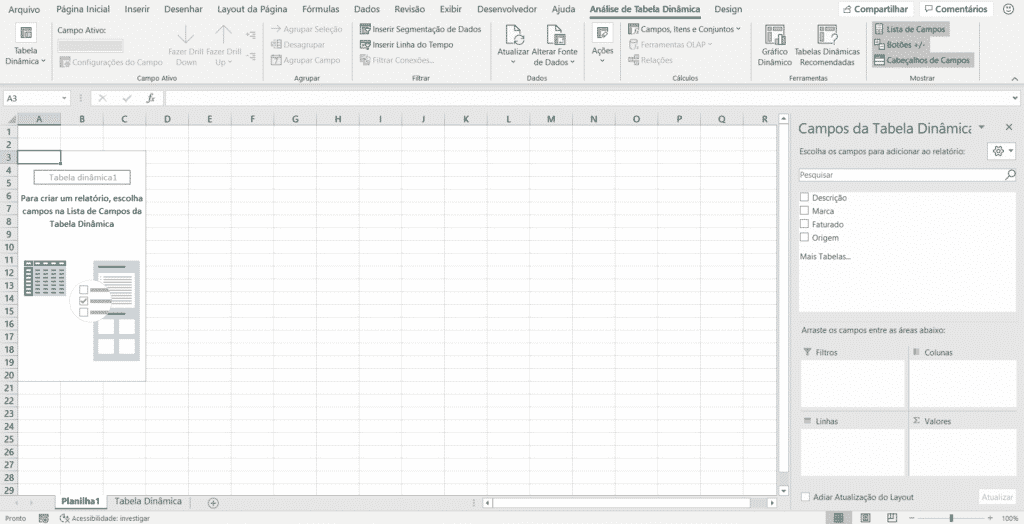This screenshot has height=524, width=1024.
Task: Click the feedback smiley icon
Action: coord(1009,9)
